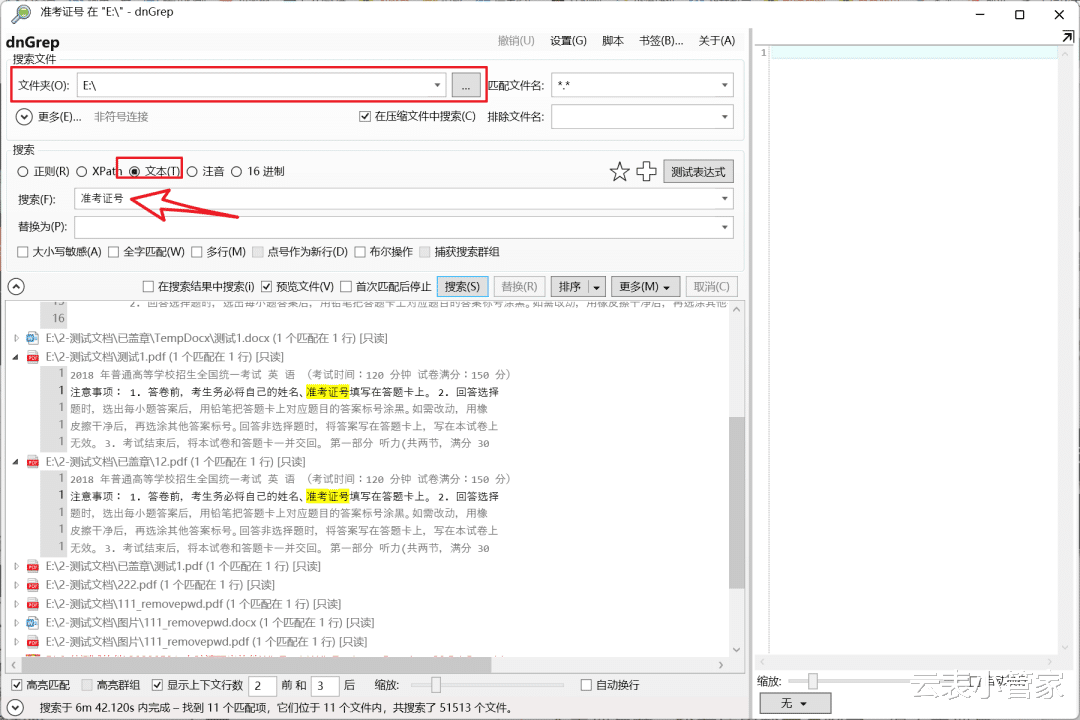Expand the 222.pdf result node

coord(16,585)
